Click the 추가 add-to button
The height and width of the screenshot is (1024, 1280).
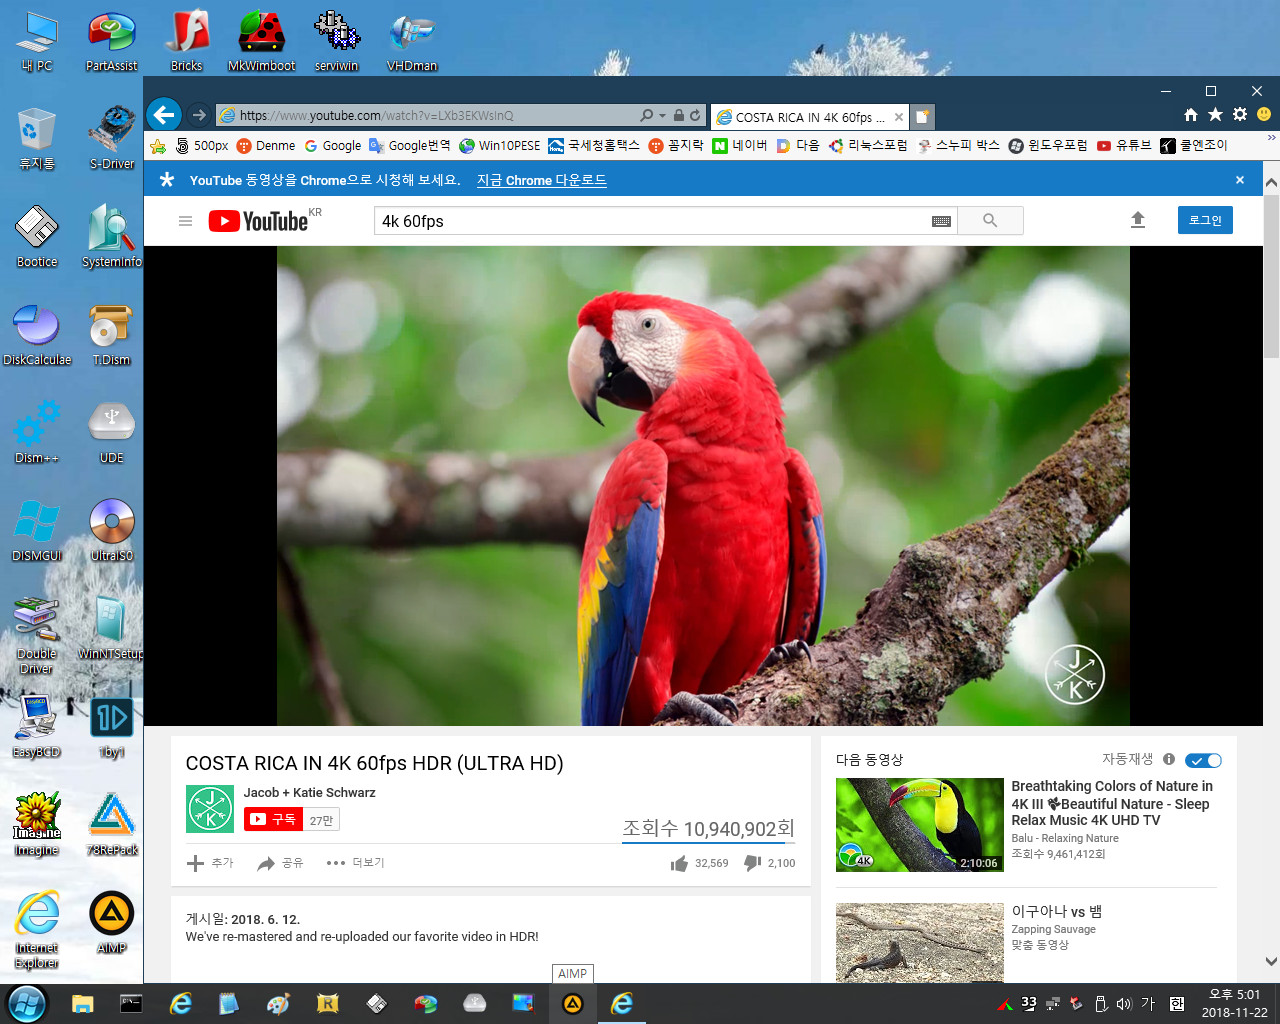click(210, 863)
